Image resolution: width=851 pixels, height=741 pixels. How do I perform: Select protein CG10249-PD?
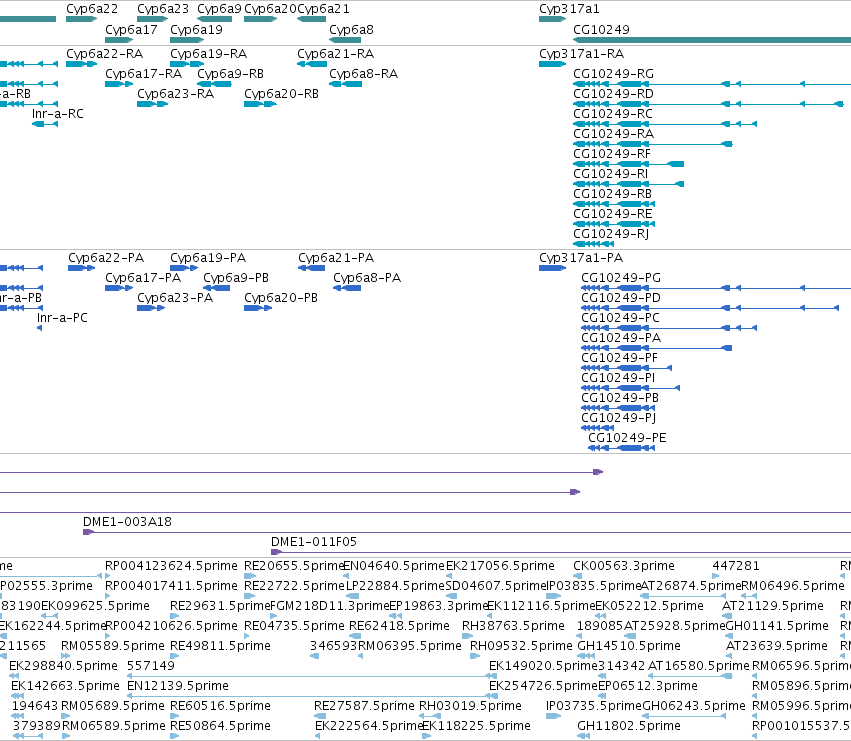point(710,308)
